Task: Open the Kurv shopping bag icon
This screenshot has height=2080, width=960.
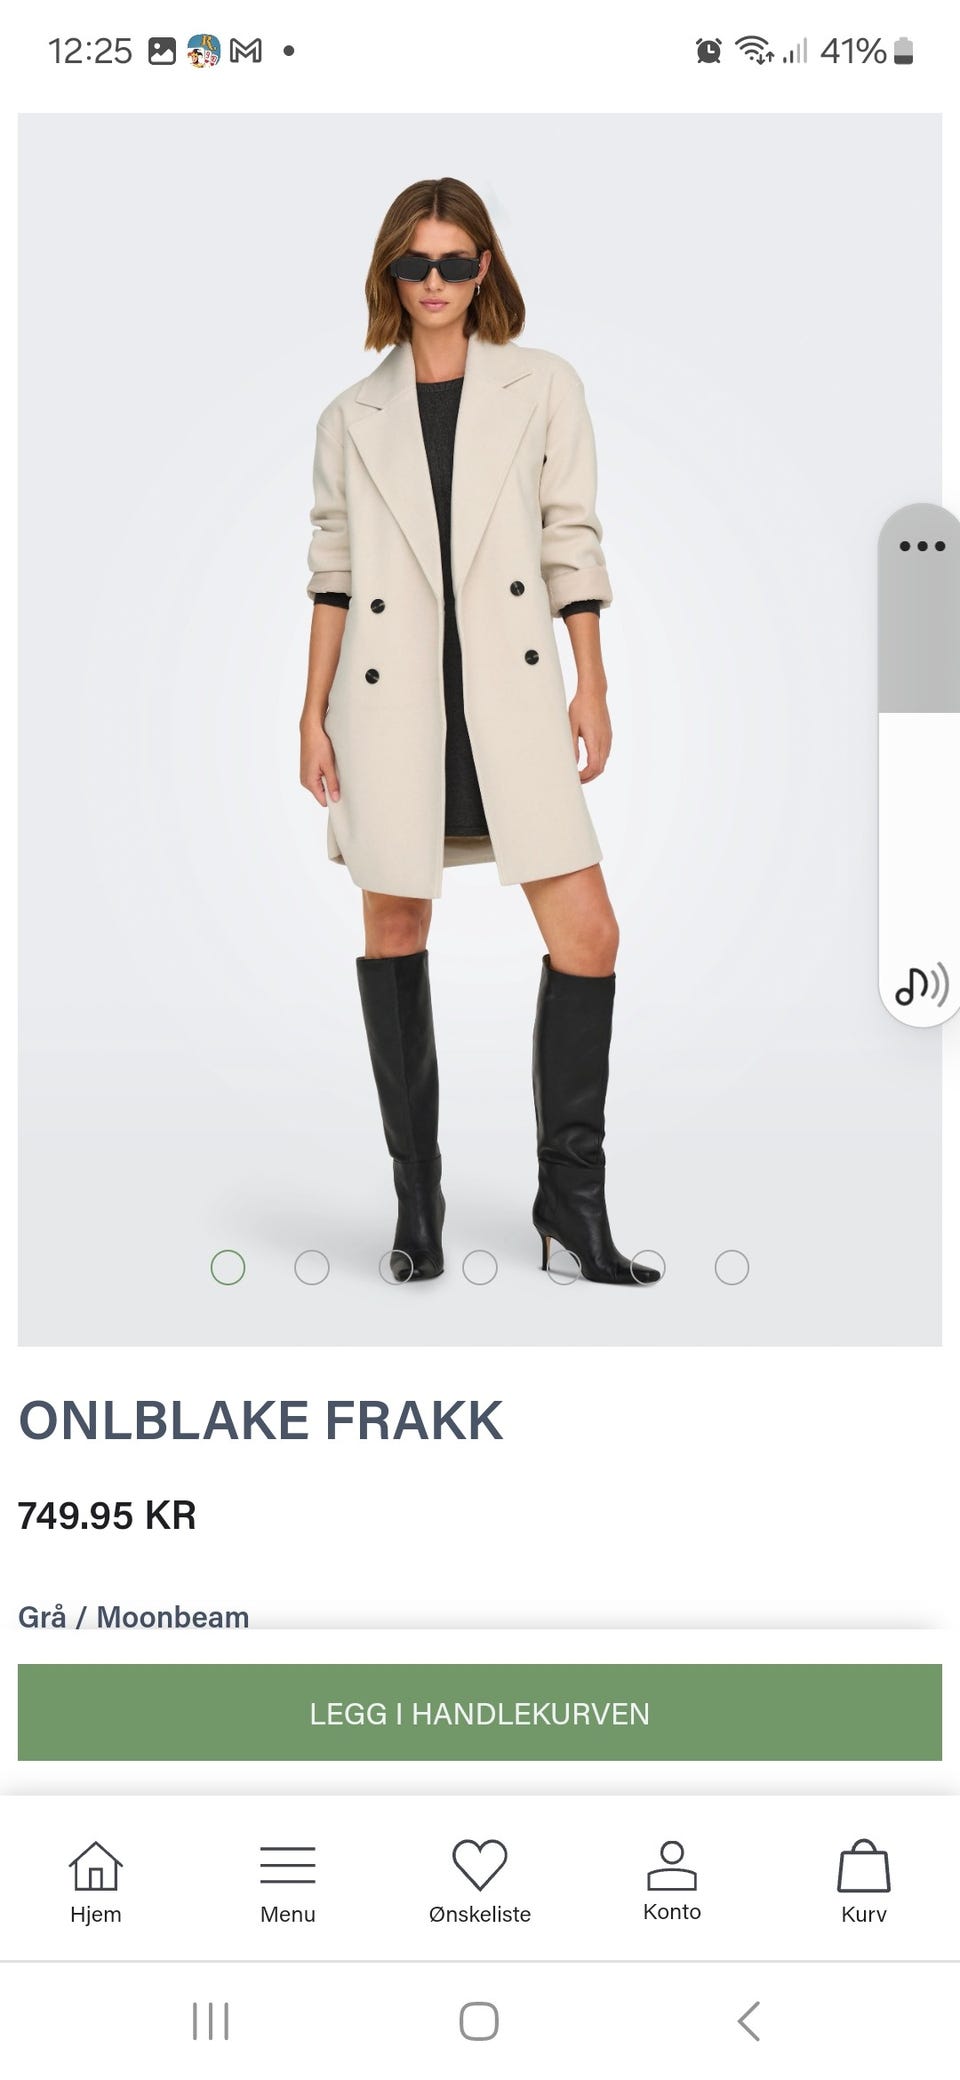Action: pos(864,1866)
